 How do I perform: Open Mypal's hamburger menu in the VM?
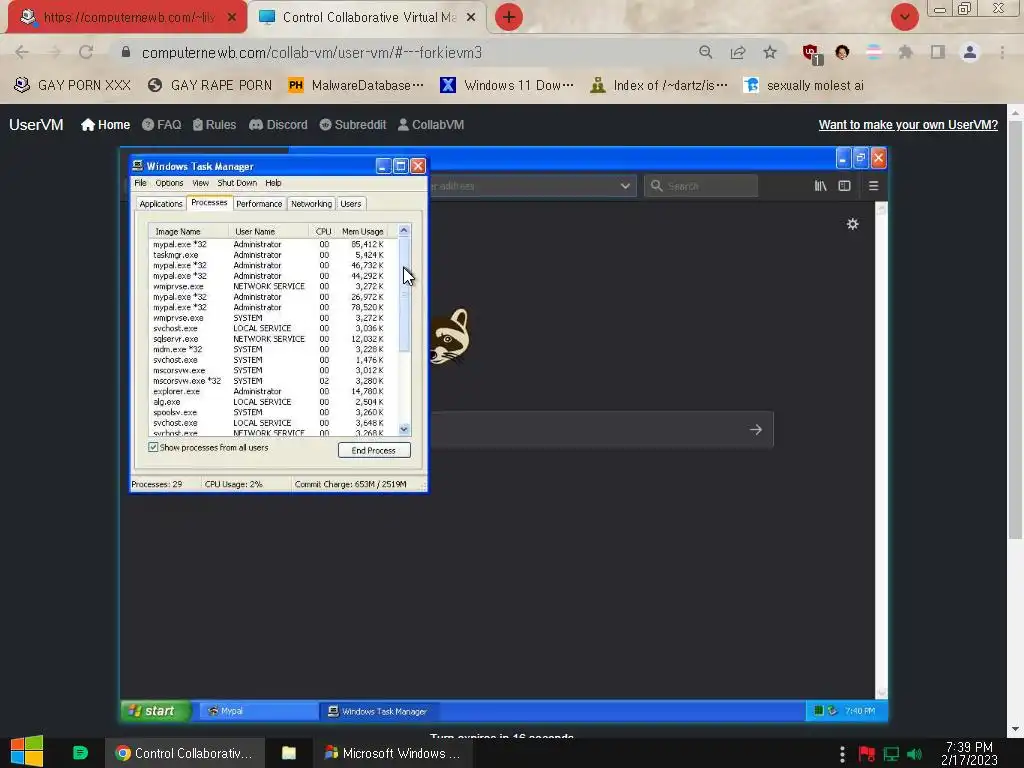point(873,186)
